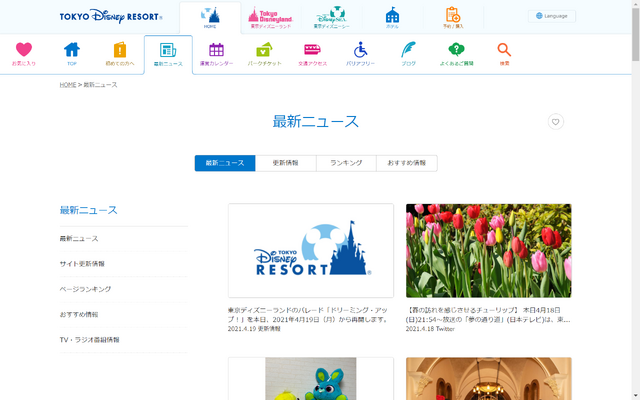The height and width of the screenshot is (400, 640).
Task: Add page to favorites heart button
Action: pyautogui.click(x=556, y=122)
